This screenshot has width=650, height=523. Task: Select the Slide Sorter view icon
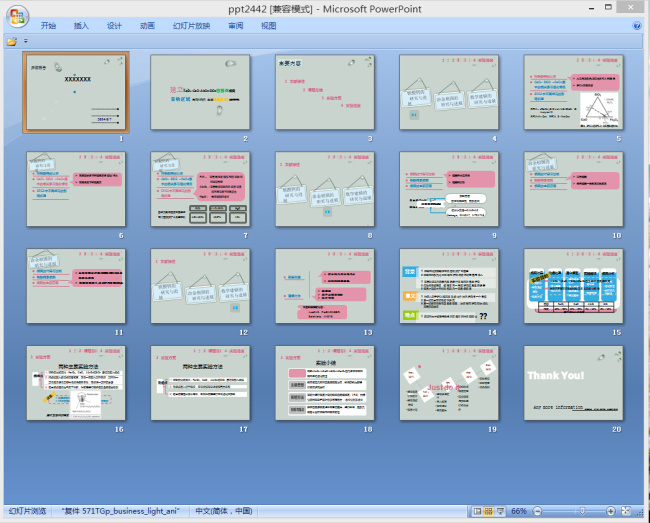pos(488,511)
